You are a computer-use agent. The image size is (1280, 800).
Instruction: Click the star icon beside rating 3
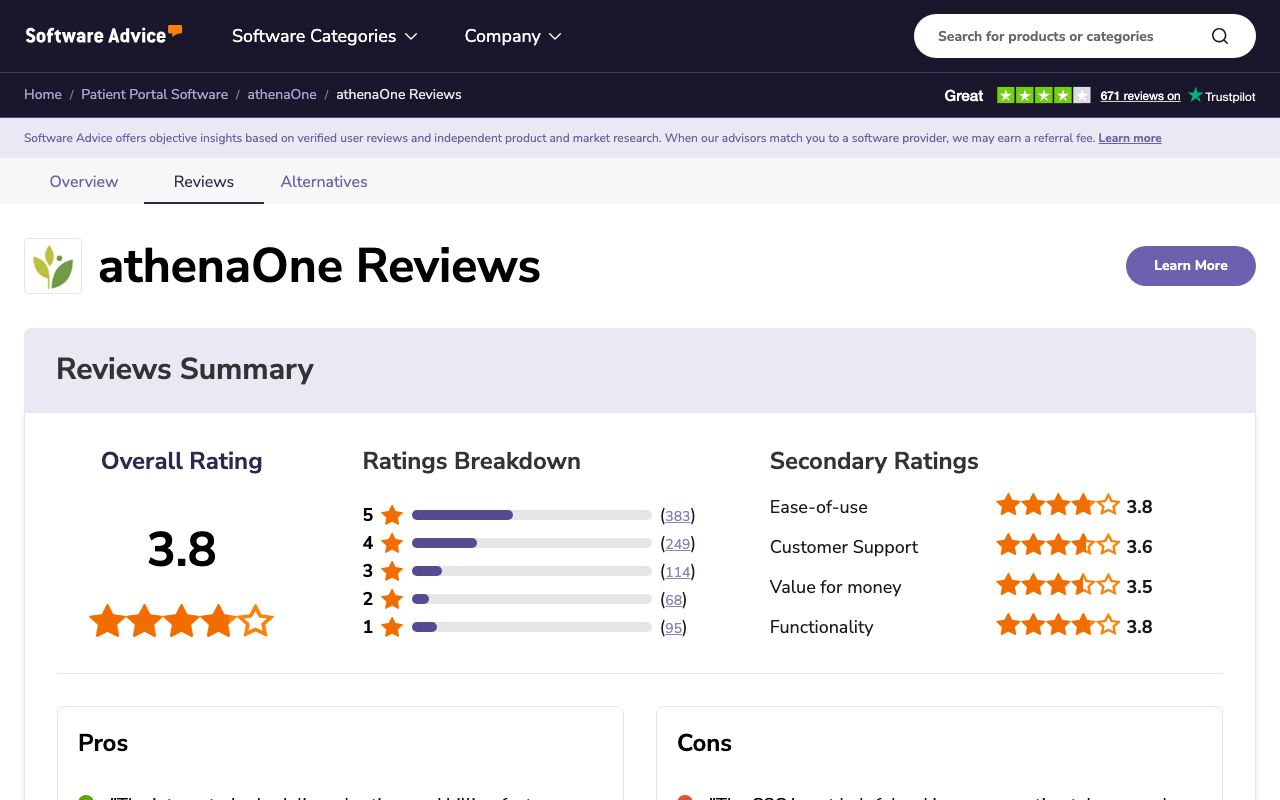[x=392, y=571]
